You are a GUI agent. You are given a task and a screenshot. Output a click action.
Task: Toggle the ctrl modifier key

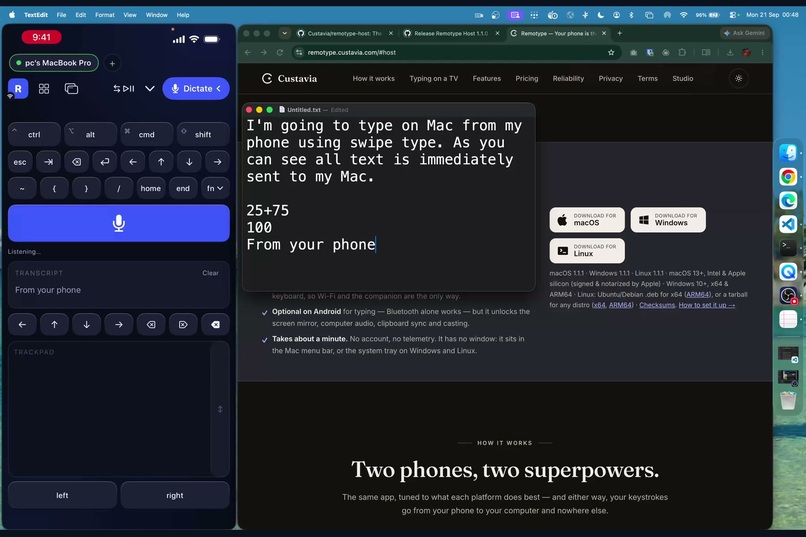click(x=34, y=134)
